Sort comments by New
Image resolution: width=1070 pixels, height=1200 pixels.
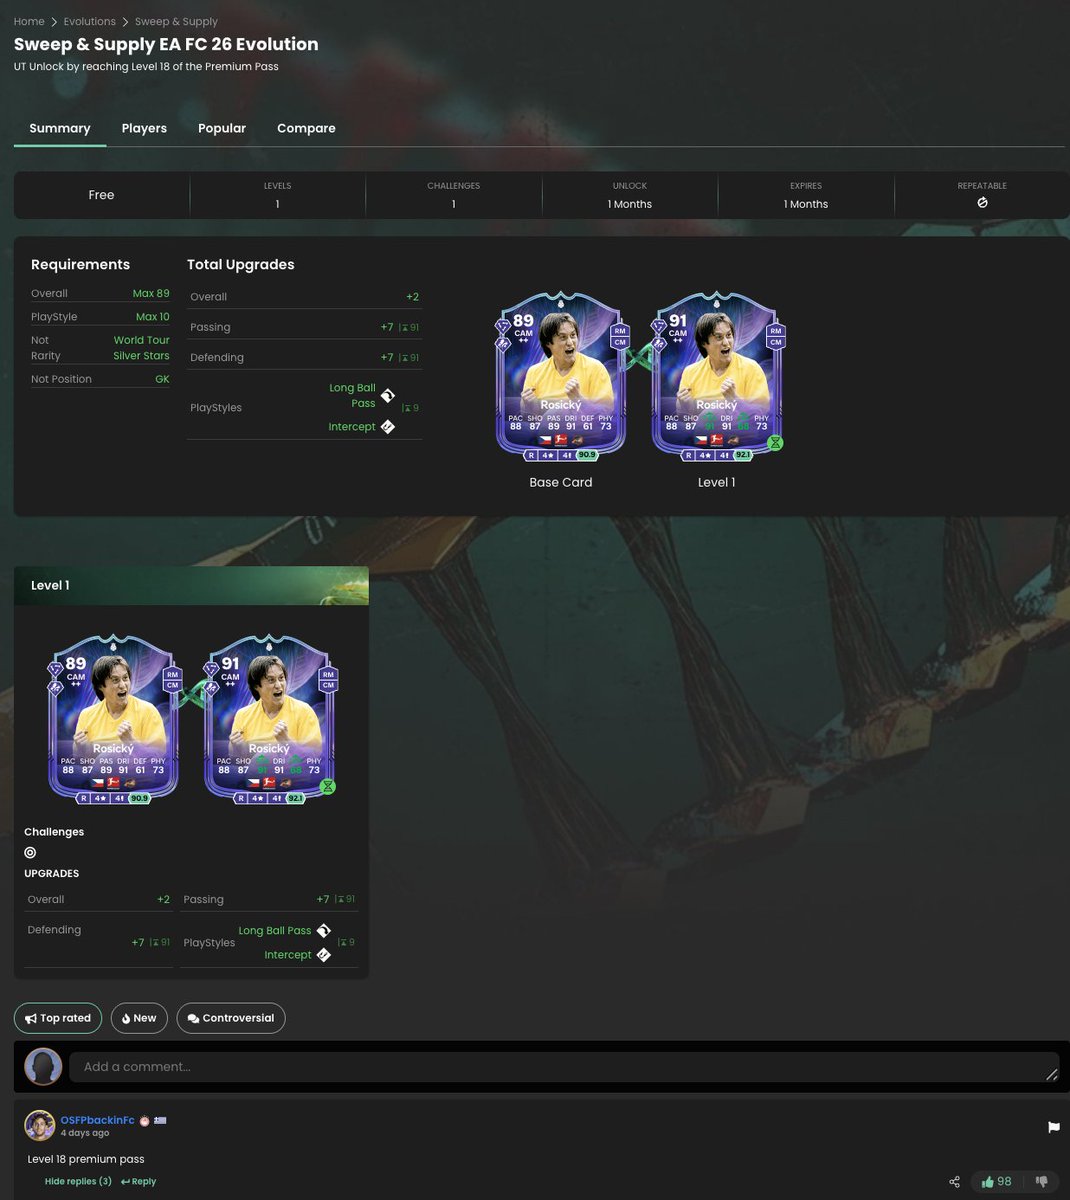click(139, 1018)
